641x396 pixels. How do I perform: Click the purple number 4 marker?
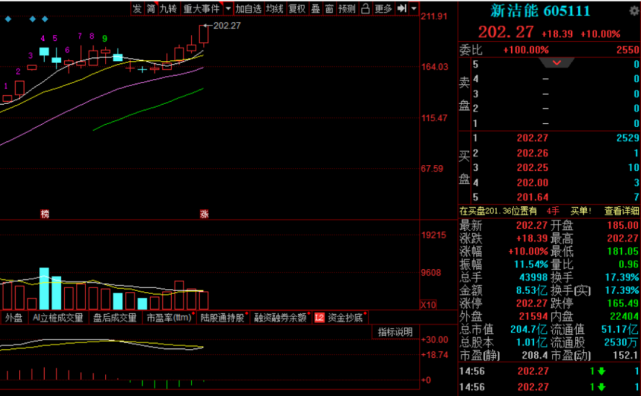click(x=43, y=39)
